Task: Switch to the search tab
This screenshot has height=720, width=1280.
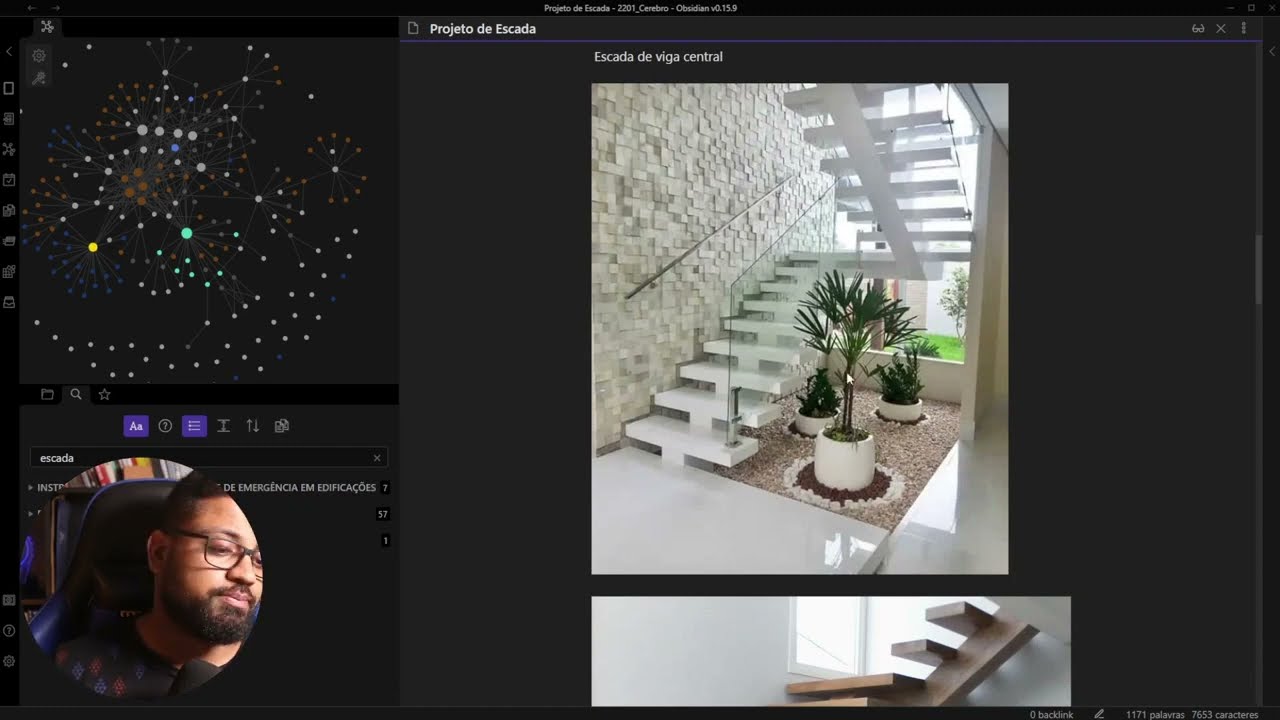Action: coord(76,394)
